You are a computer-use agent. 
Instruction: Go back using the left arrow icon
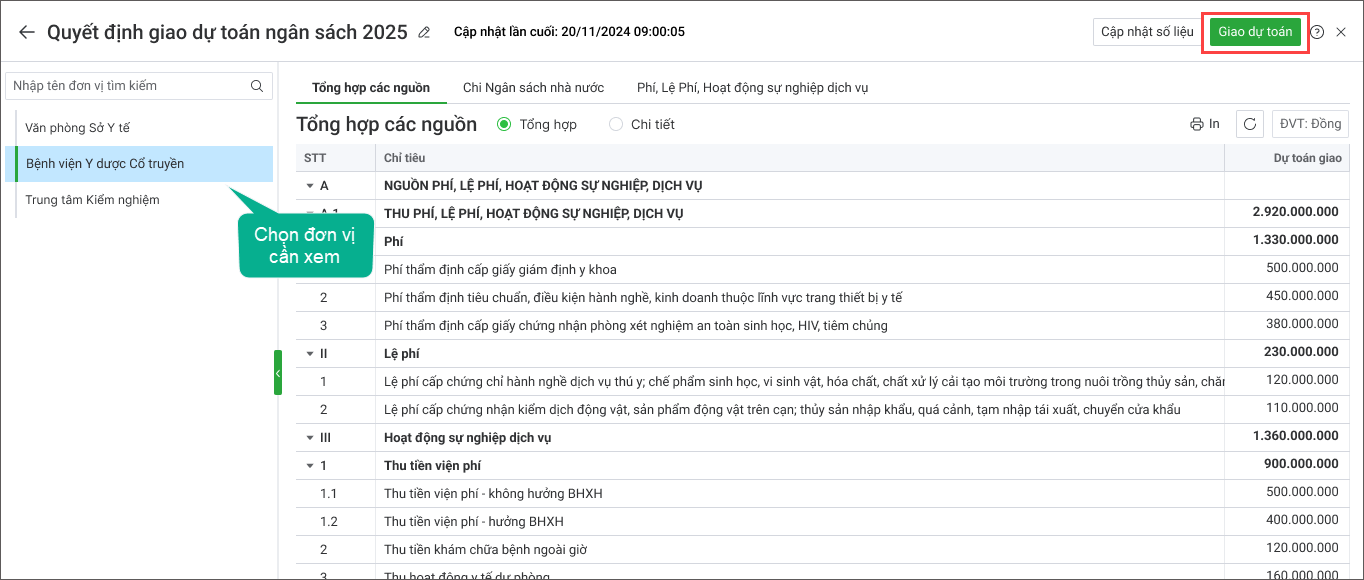click(26, 32)
